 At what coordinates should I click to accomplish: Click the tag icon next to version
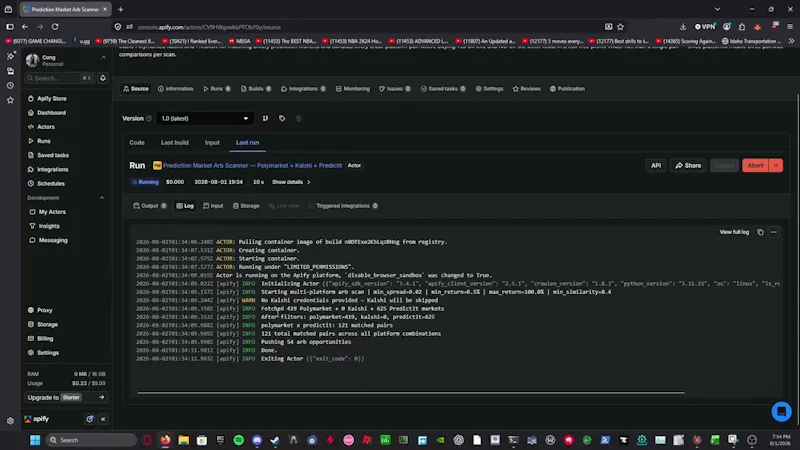(x=282, y=118)
